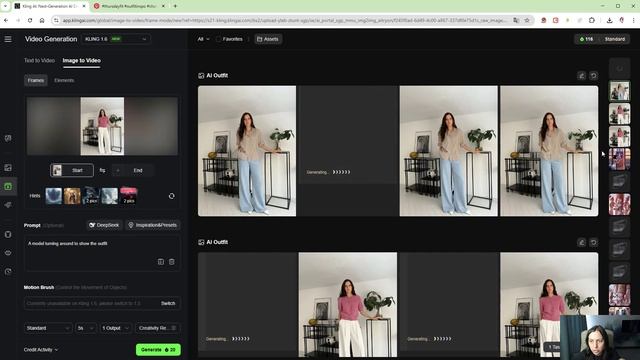Click the uploaded start-frame image preview
The width and height of the screenshot is (640, 360).
tap(102, 126)
